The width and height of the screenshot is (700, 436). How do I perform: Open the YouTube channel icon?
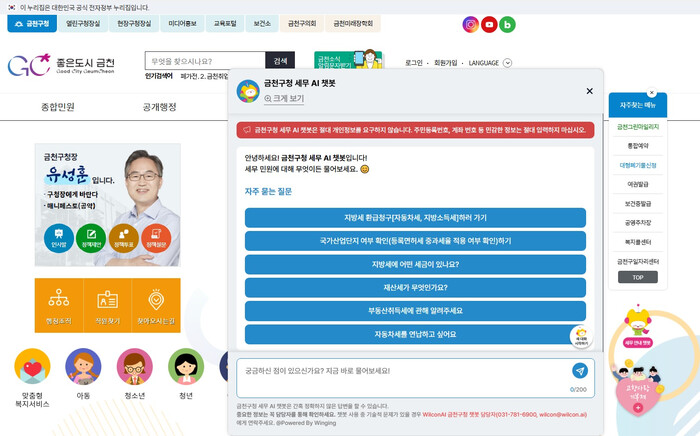(x=489, y=24)
